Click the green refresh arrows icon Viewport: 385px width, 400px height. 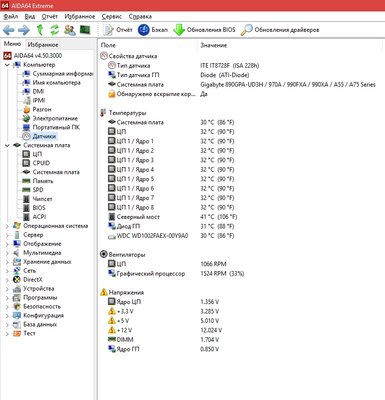pos(54,30)
